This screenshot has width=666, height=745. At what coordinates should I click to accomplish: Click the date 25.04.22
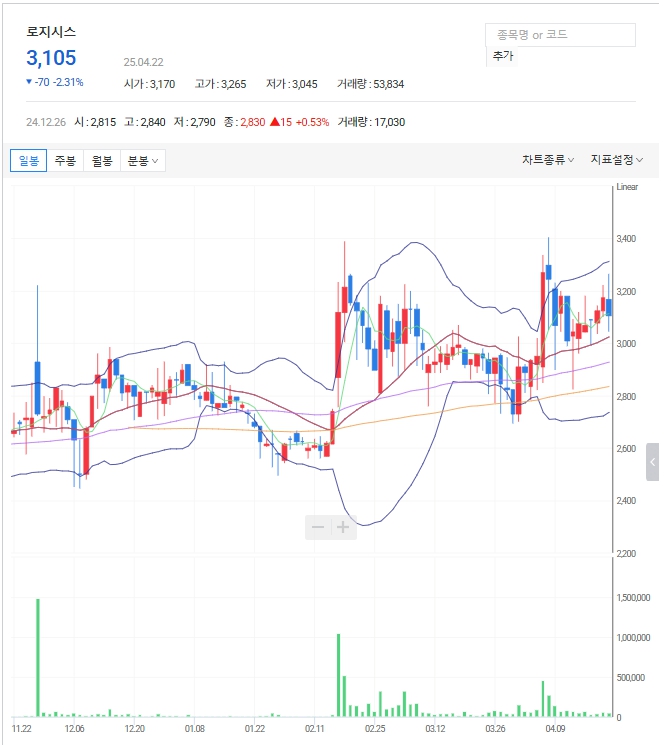tap(143, 62)
